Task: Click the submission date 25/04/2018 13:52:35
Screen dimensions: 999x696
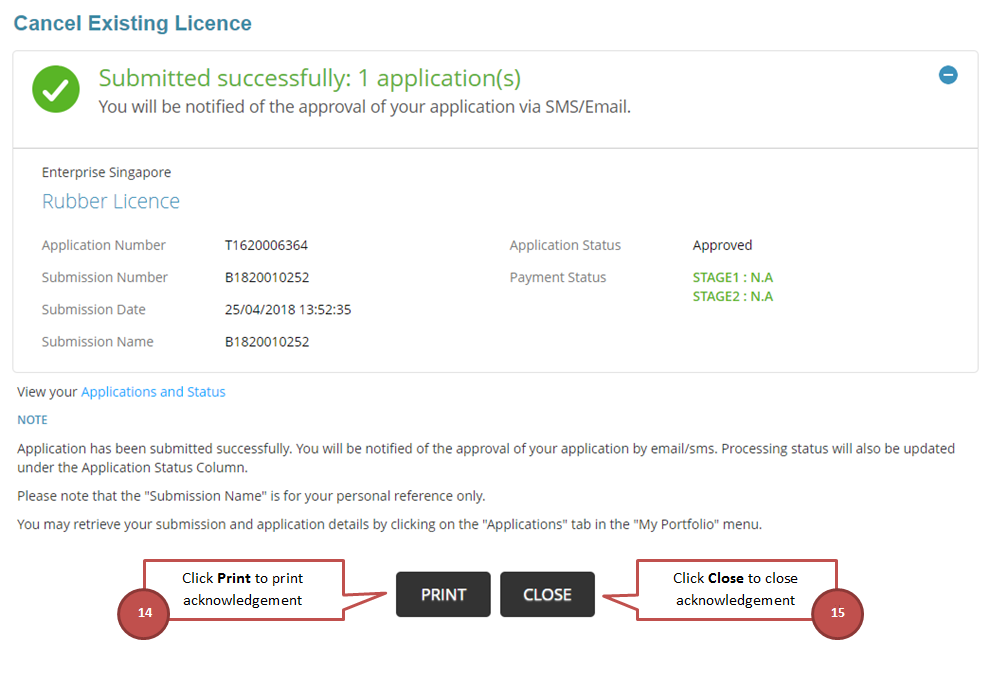Action: point(288,309)
